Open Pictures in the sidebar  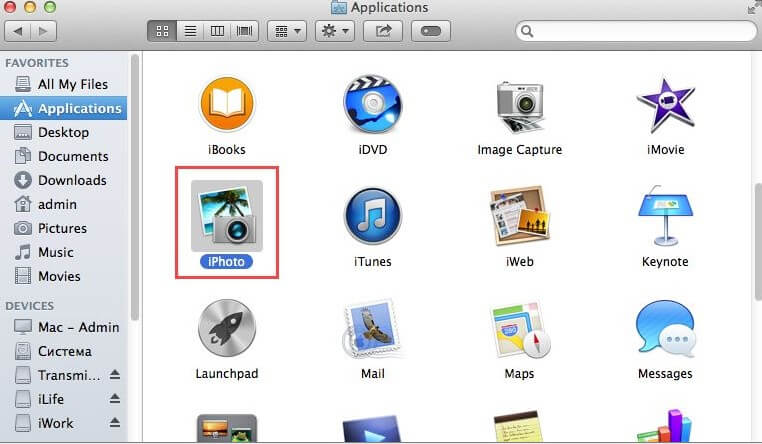(x=64, y=228)
